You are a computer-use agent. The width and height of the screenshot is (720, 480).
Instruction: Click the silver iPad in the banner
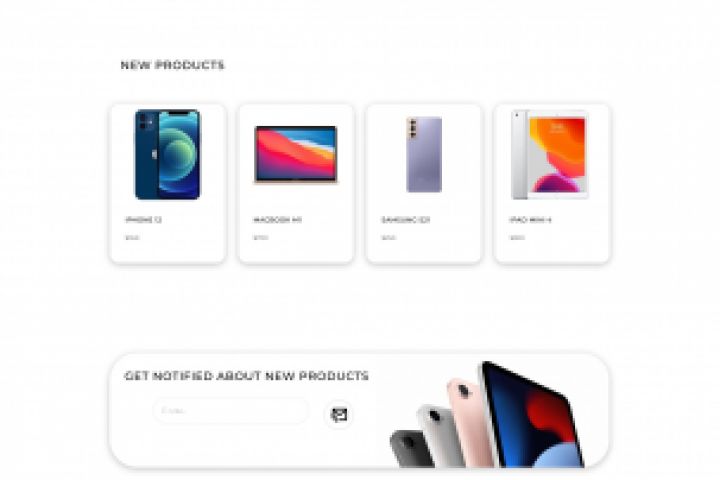(x=439, y=436)
